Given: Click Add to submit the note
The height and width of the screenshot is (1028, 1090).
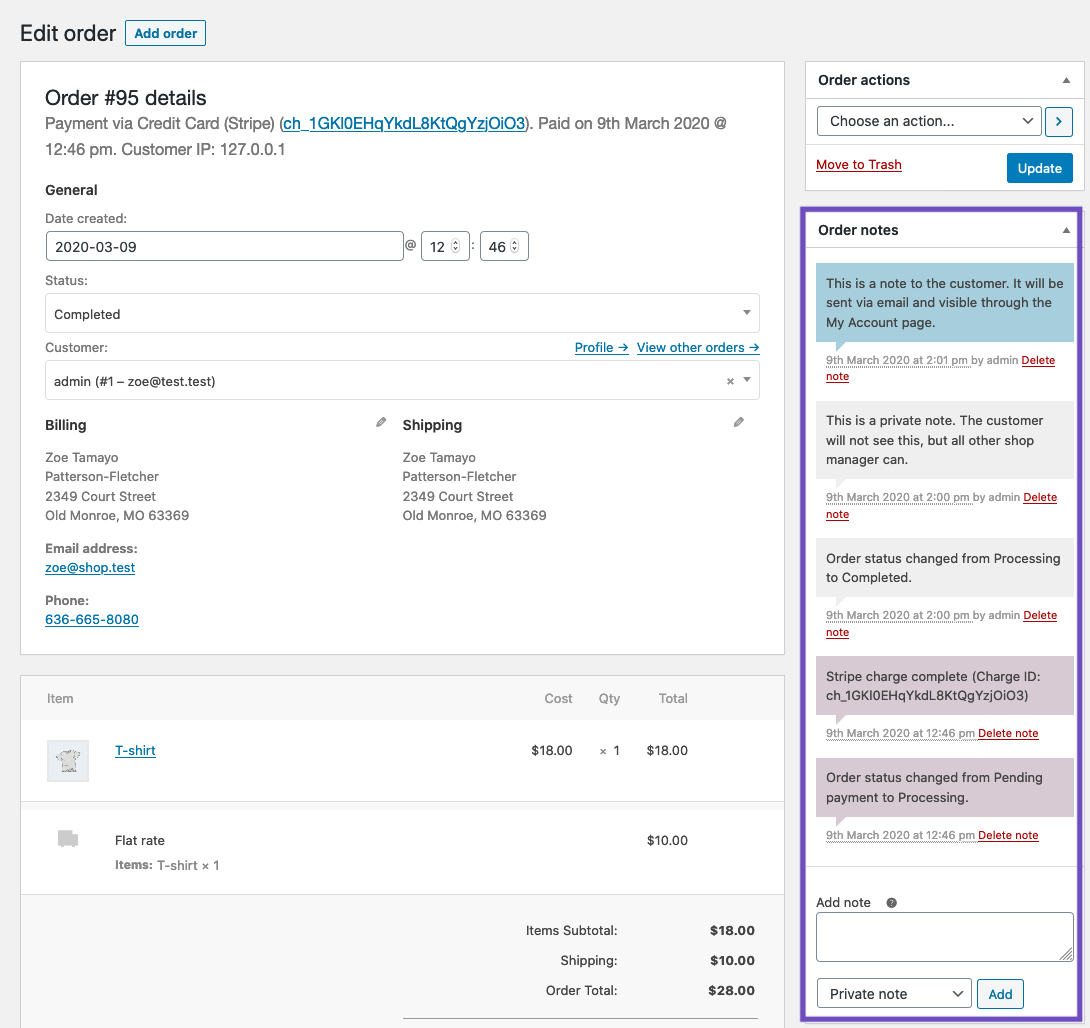Looking at the screenshot, I should point(1000,993).
